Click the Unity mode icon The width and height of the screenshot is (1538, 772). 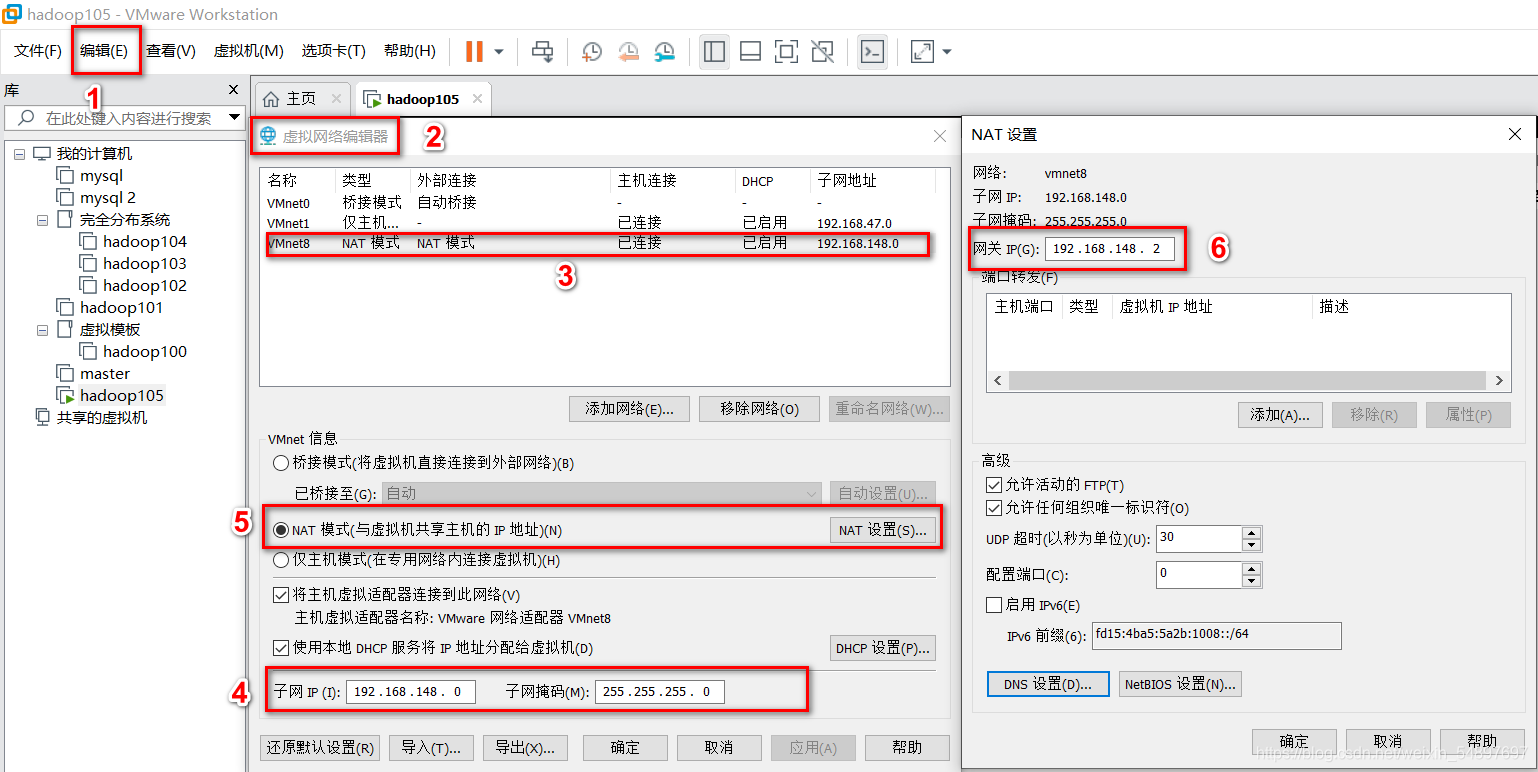point(823,51)
